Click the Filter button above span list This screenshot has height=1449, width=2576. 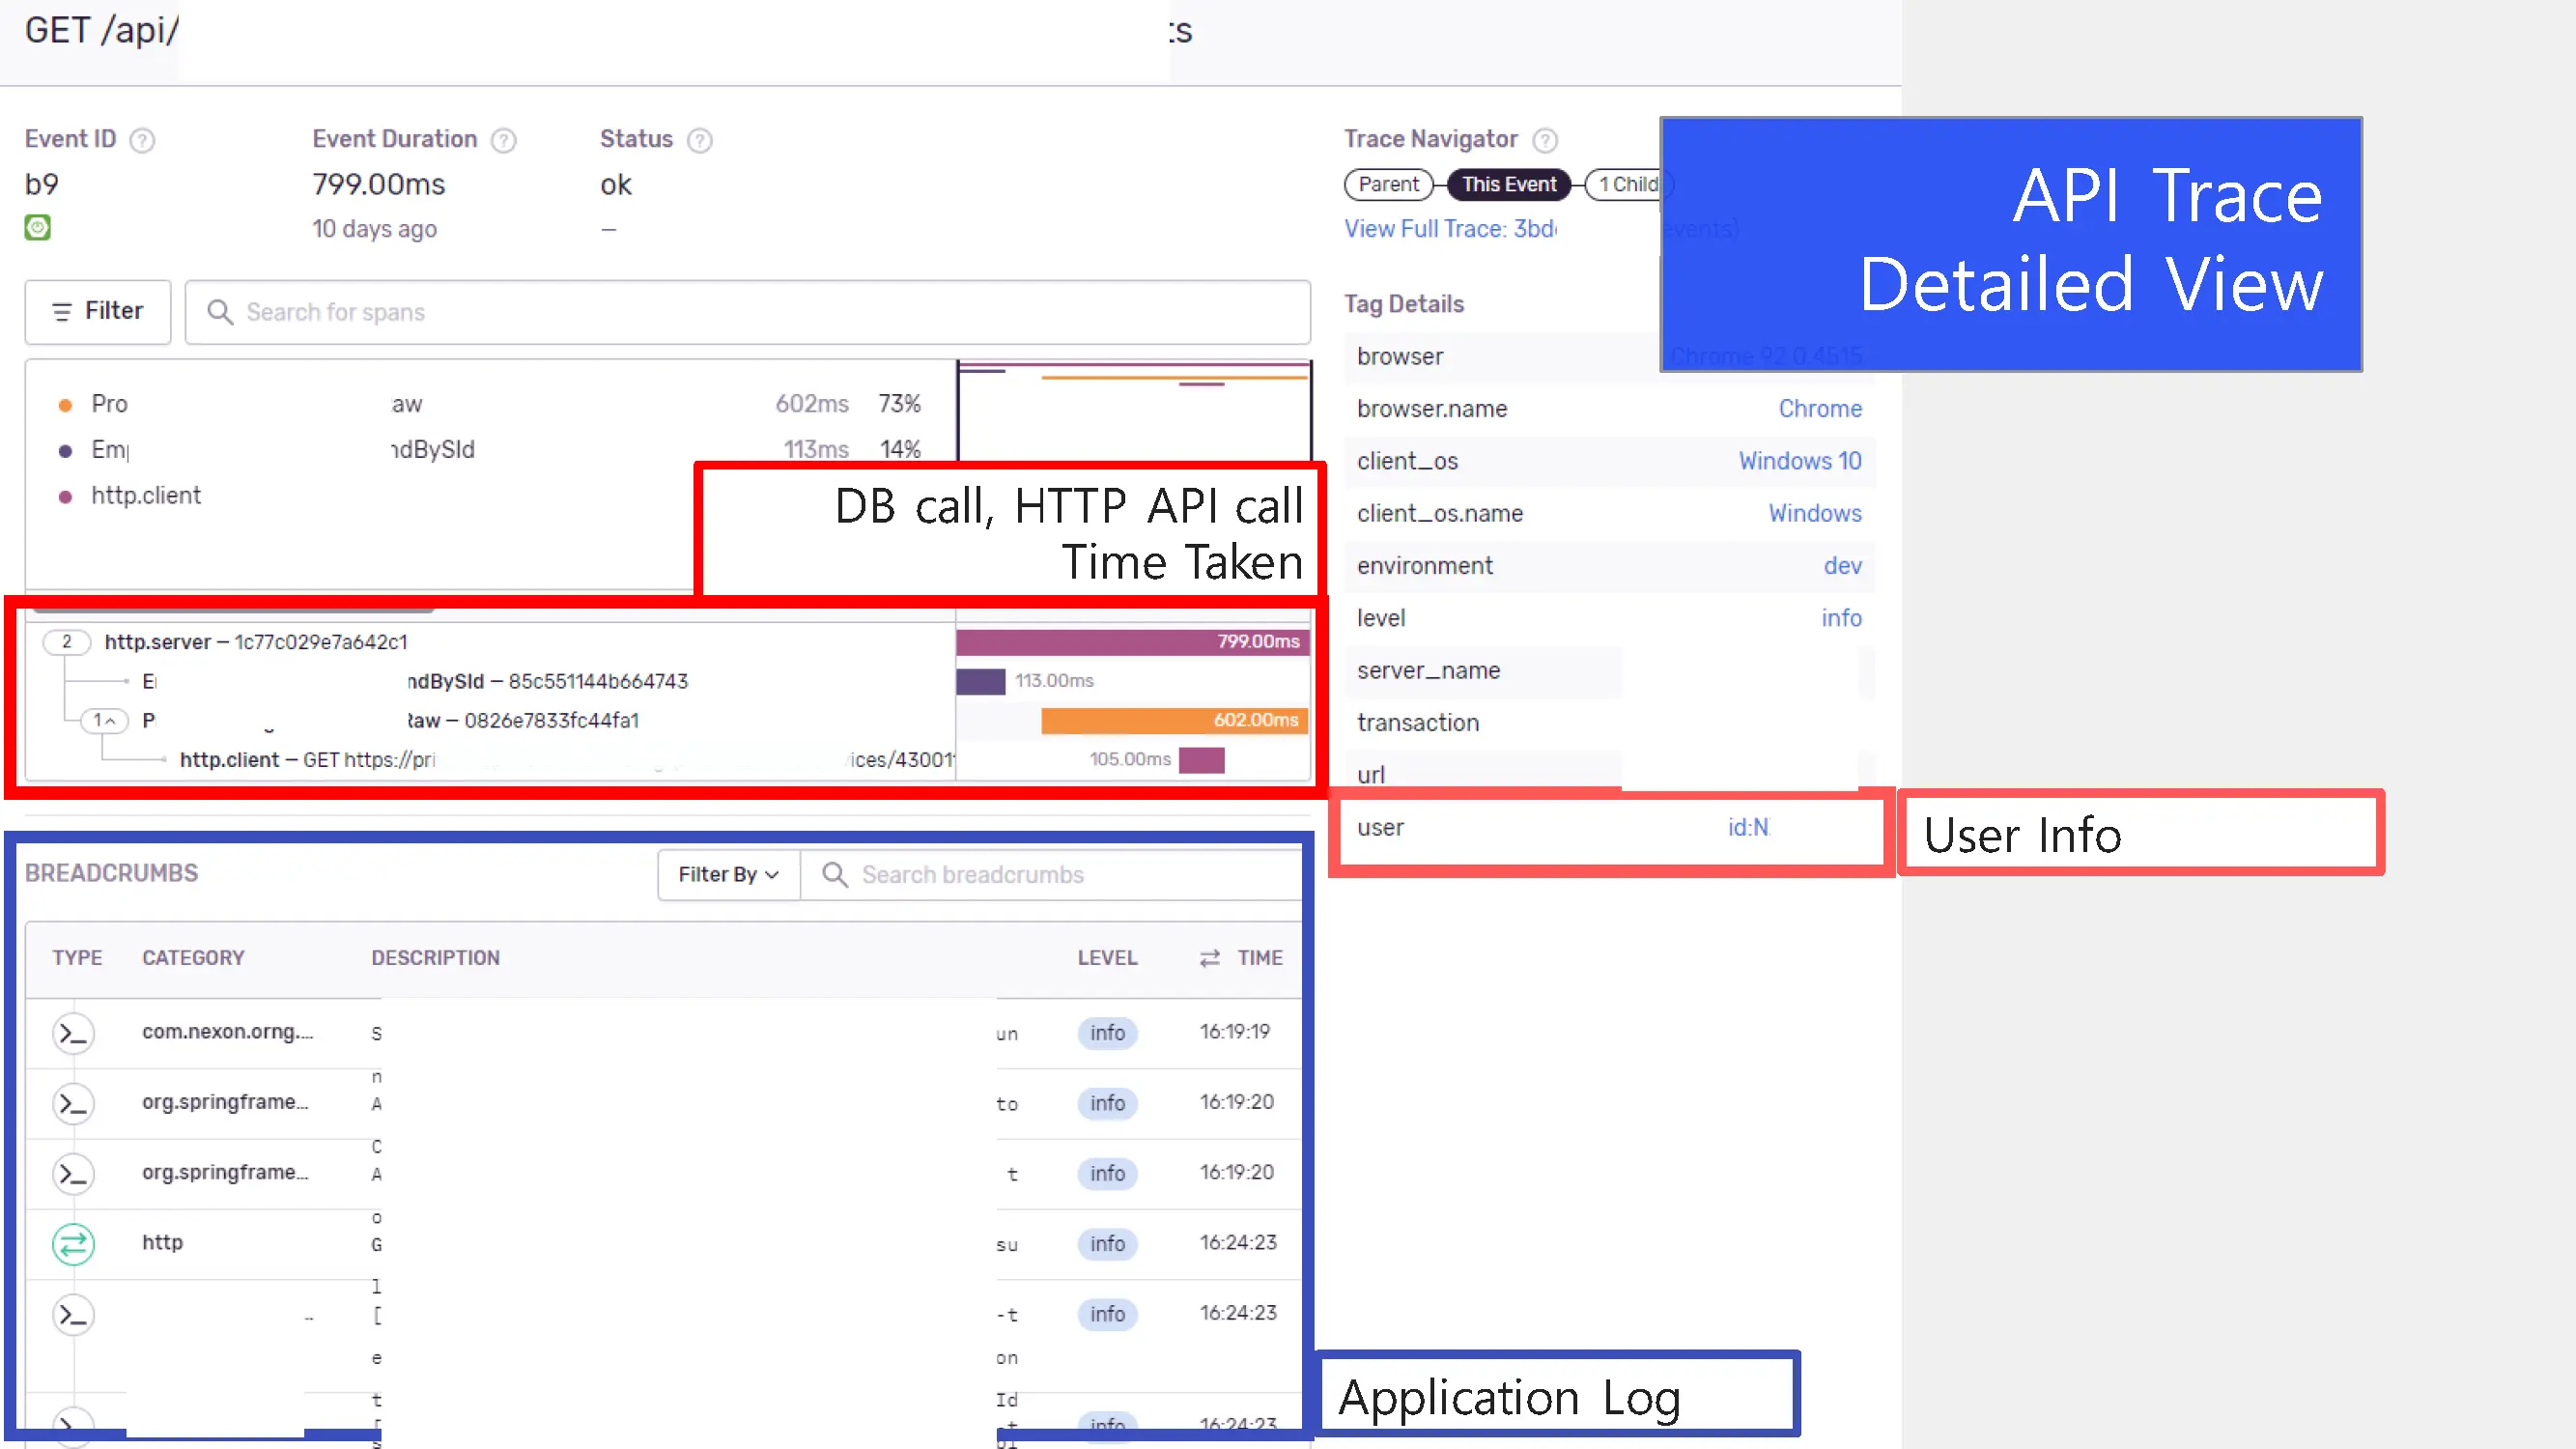(x=98, y=312)
